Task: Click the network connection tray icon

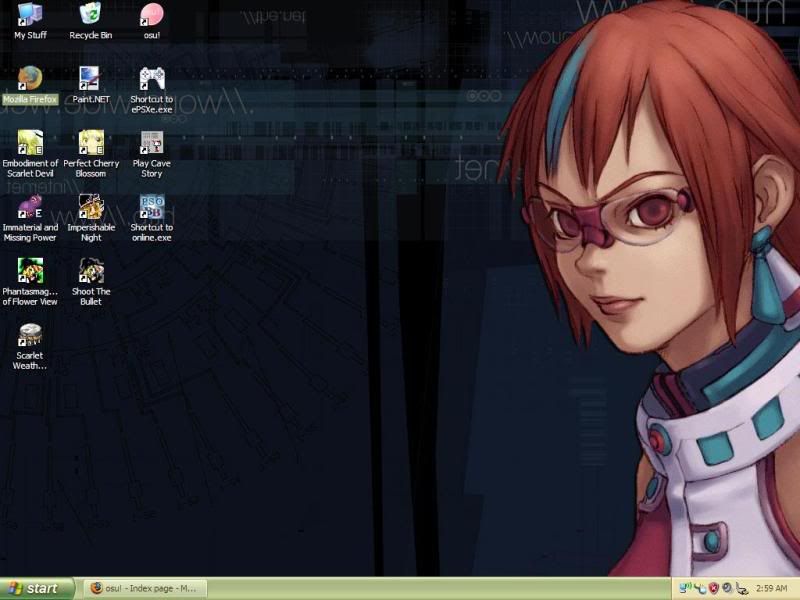Action: tap(701, 588)
